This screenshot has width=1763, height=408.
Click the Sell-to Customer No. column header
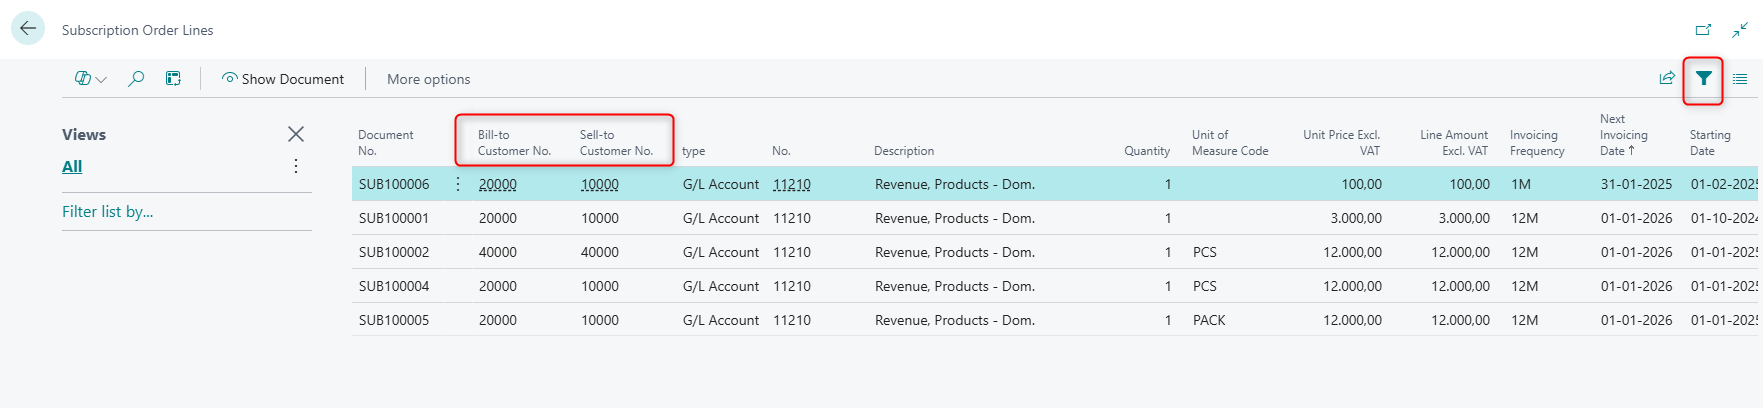tap(616, 143)
